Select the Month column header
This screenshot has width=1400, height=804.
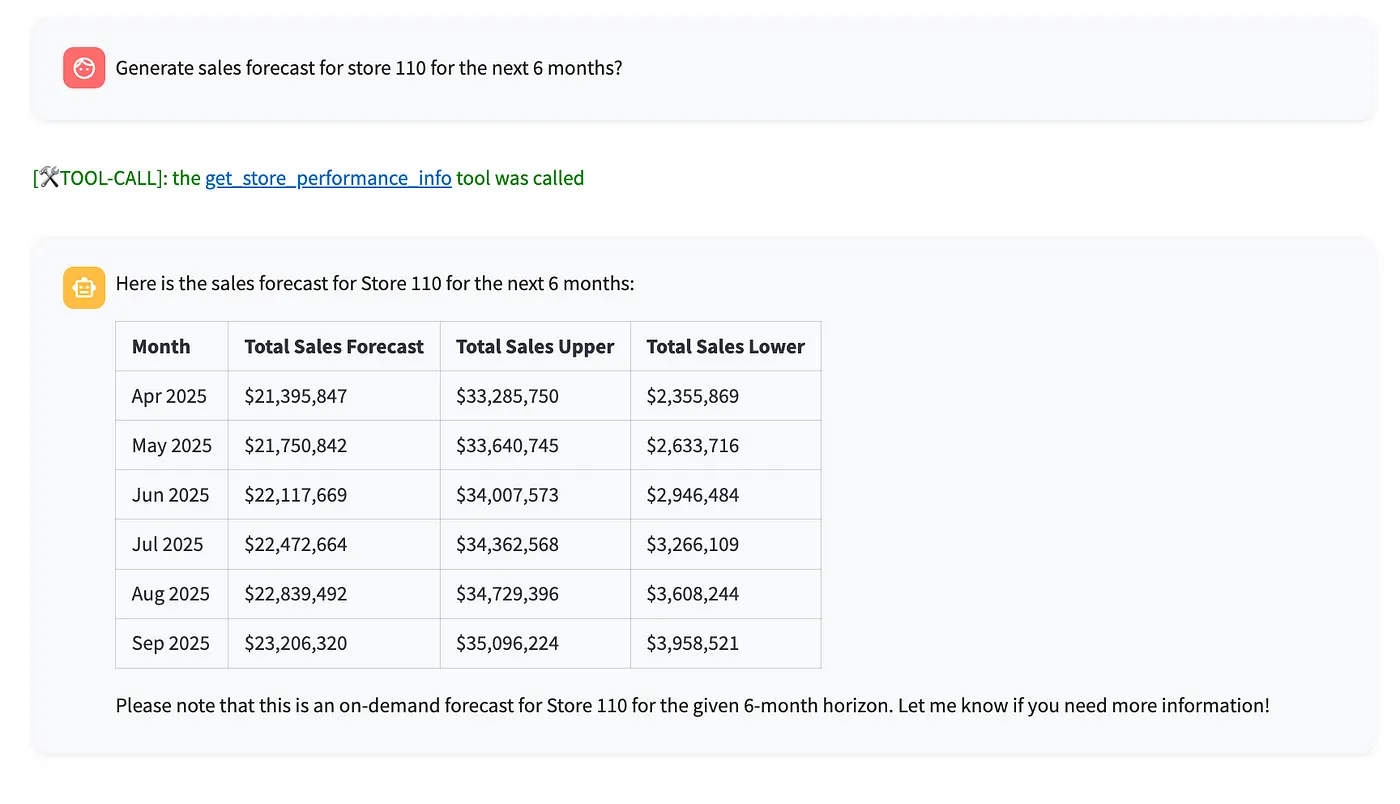point(161,346)
